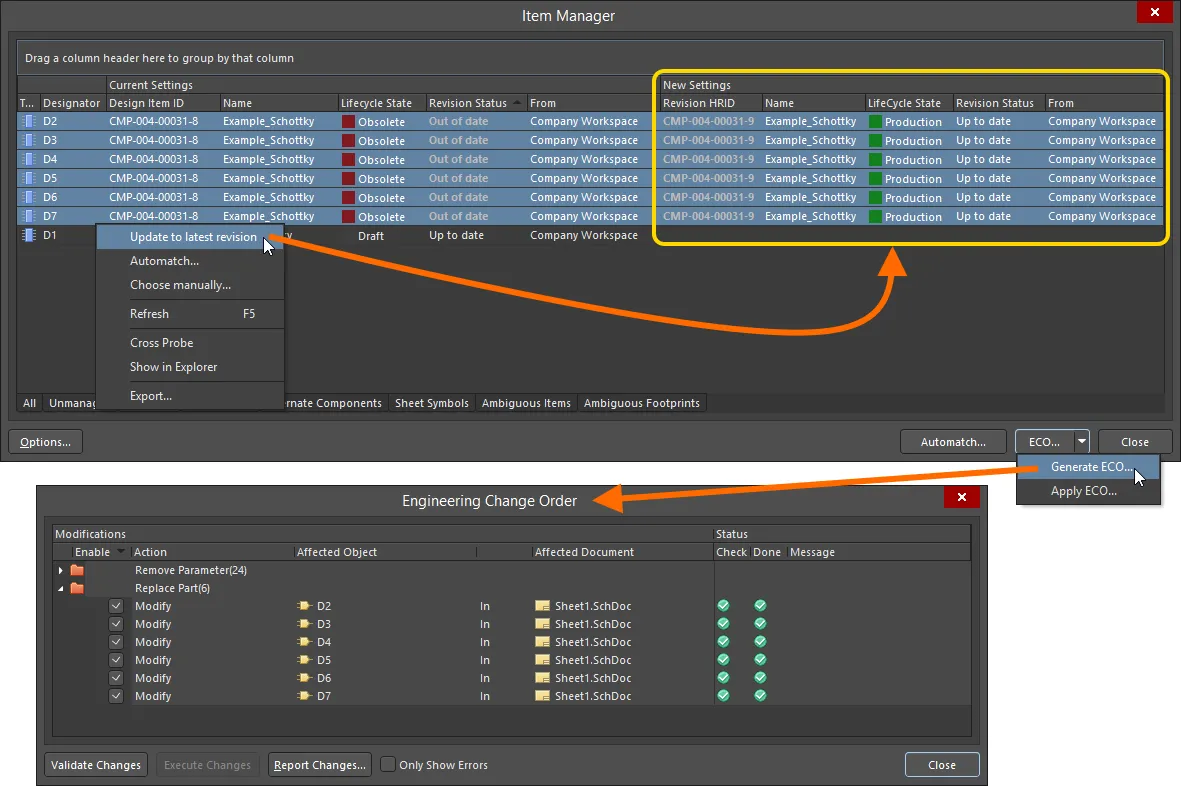Click Refresh in the context menu
Viewport: 1181px width, 786px height.
pos(191,314)
